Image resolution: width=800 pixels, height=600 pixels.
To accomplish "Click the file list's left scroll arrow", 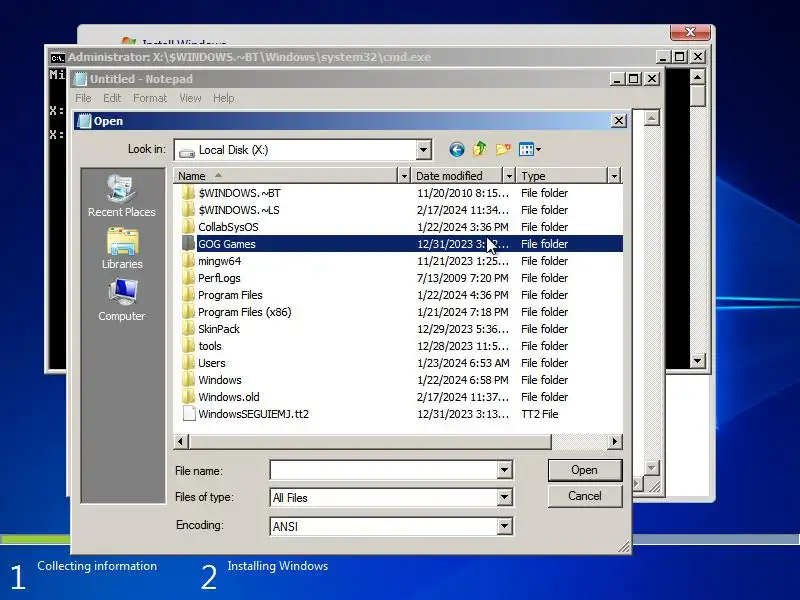I will tap(181, 441).
